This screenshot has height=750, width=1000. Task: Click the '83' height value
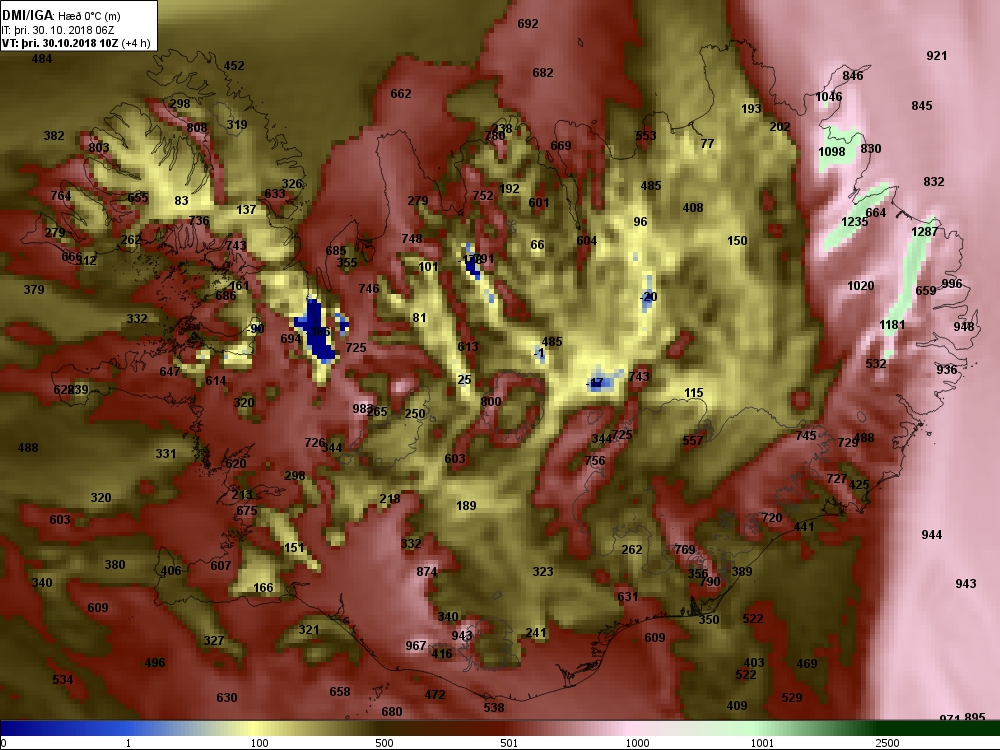(x=181, y=201)
